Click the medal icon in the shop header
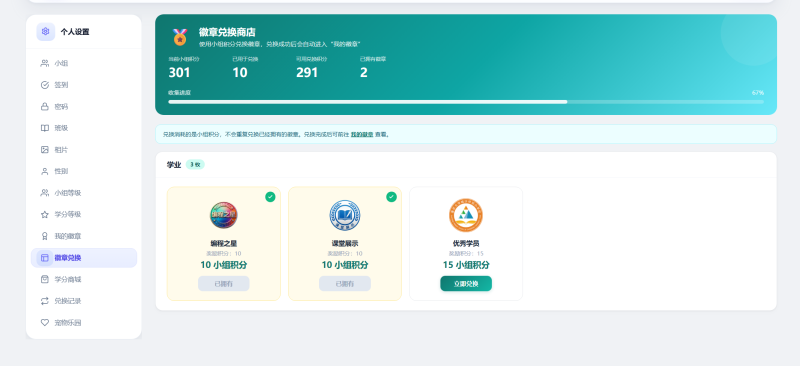 [180, 37]
